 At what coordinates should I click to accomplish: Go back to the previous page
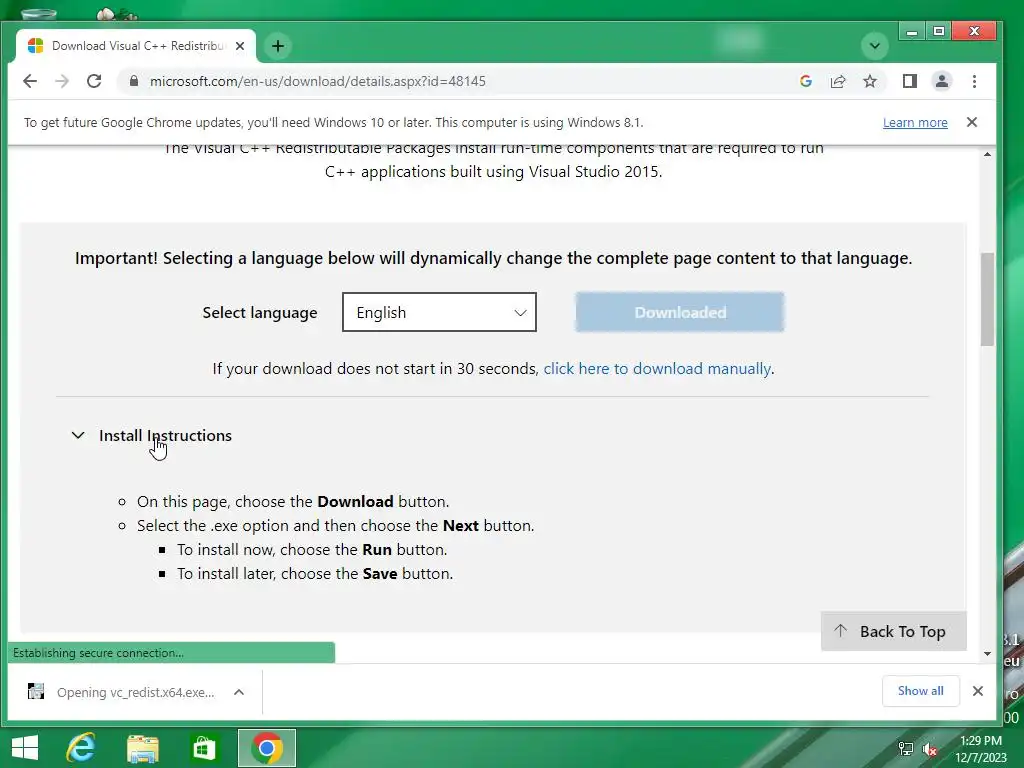pyautogui.click(x=30, y=81)
